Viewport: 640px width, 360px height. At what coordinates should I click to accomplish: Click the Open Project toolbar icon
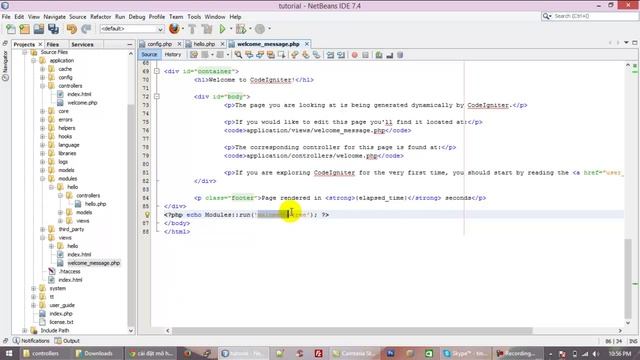click(x=39, y=29)
